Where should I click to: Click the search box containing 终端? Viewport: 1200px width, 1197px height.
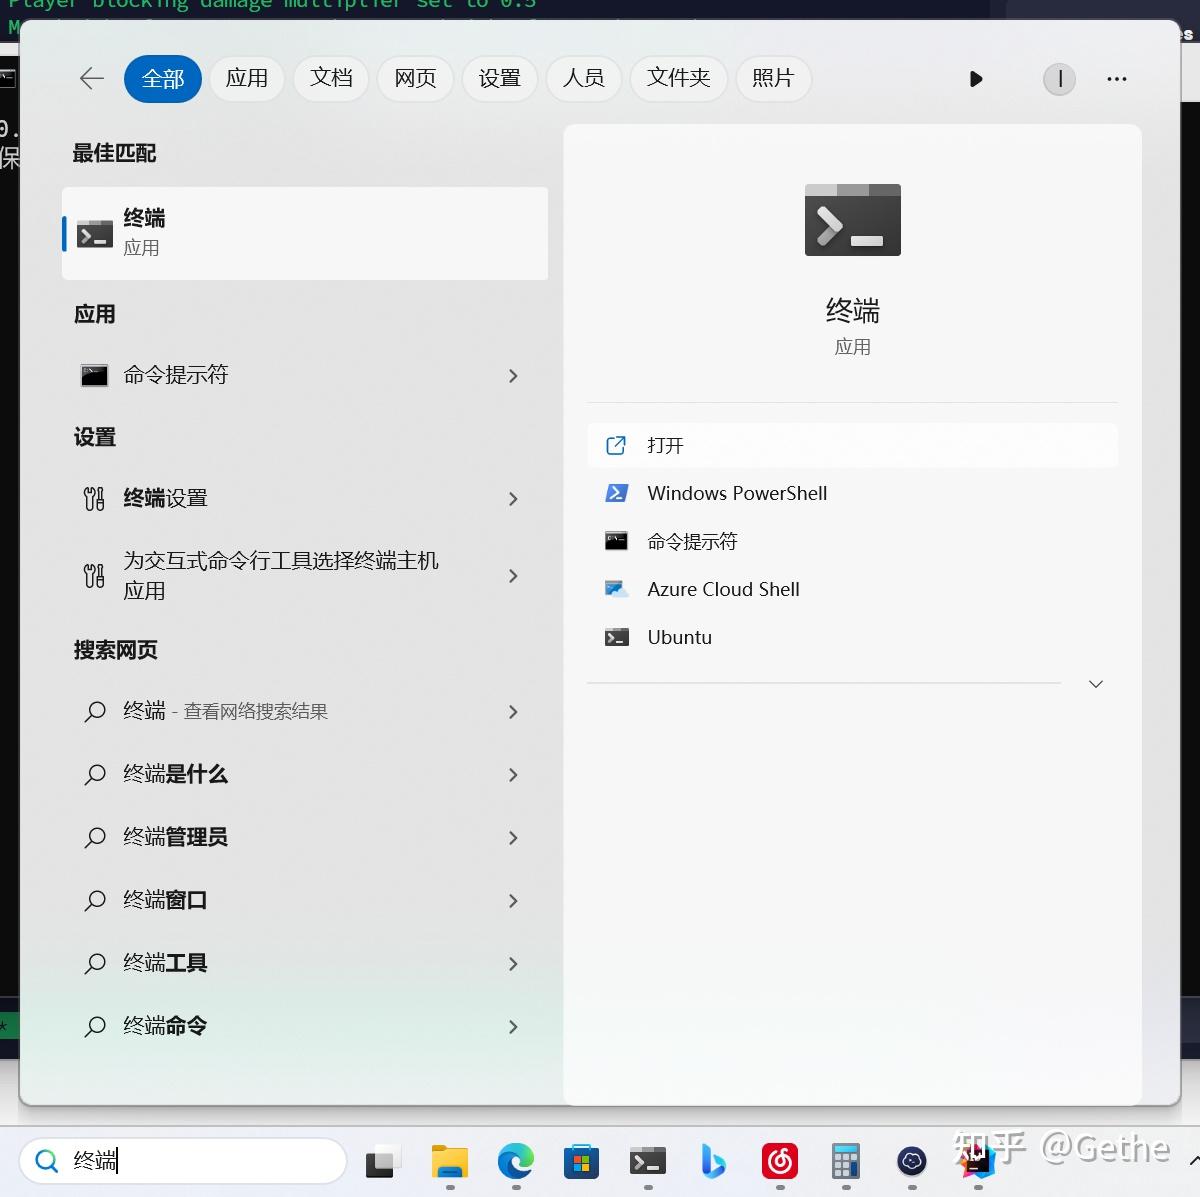point(183,1161)
